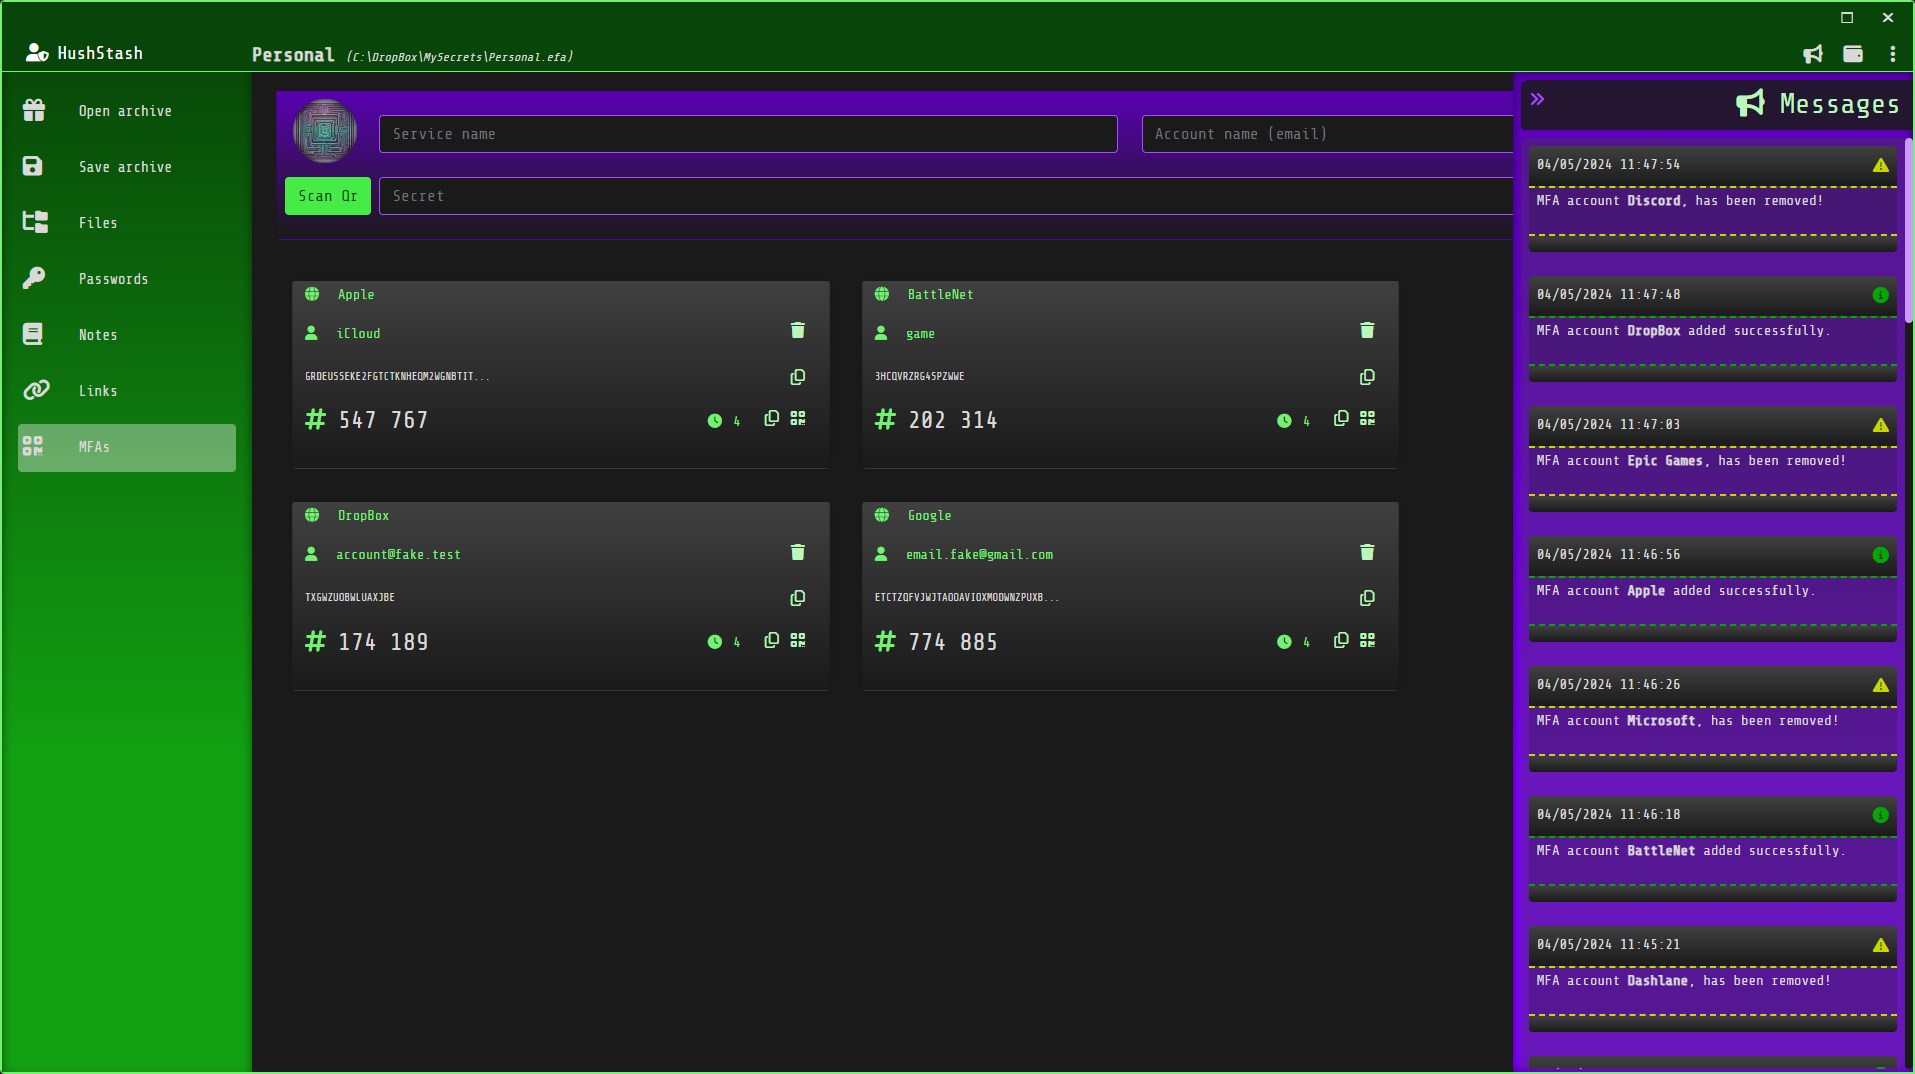Screen dimensions: 1915x1074
Task: Copy the Google code 774 885
Action: (x=1341, y=640)
